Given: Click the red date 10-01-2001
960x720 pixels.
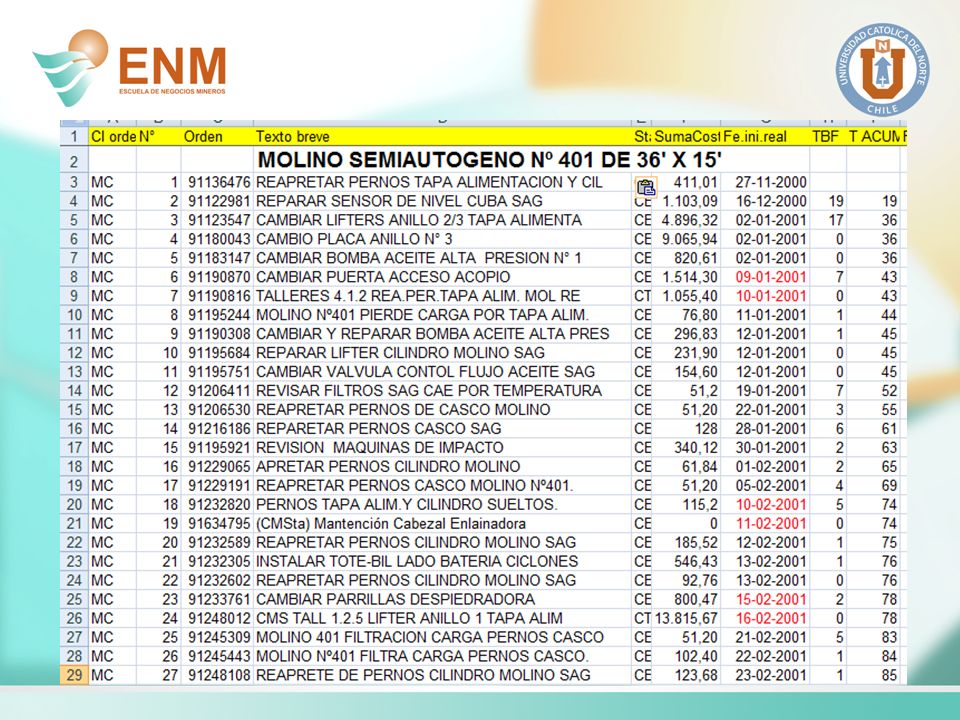Looking at the screenshot, I should pos(771,296).
